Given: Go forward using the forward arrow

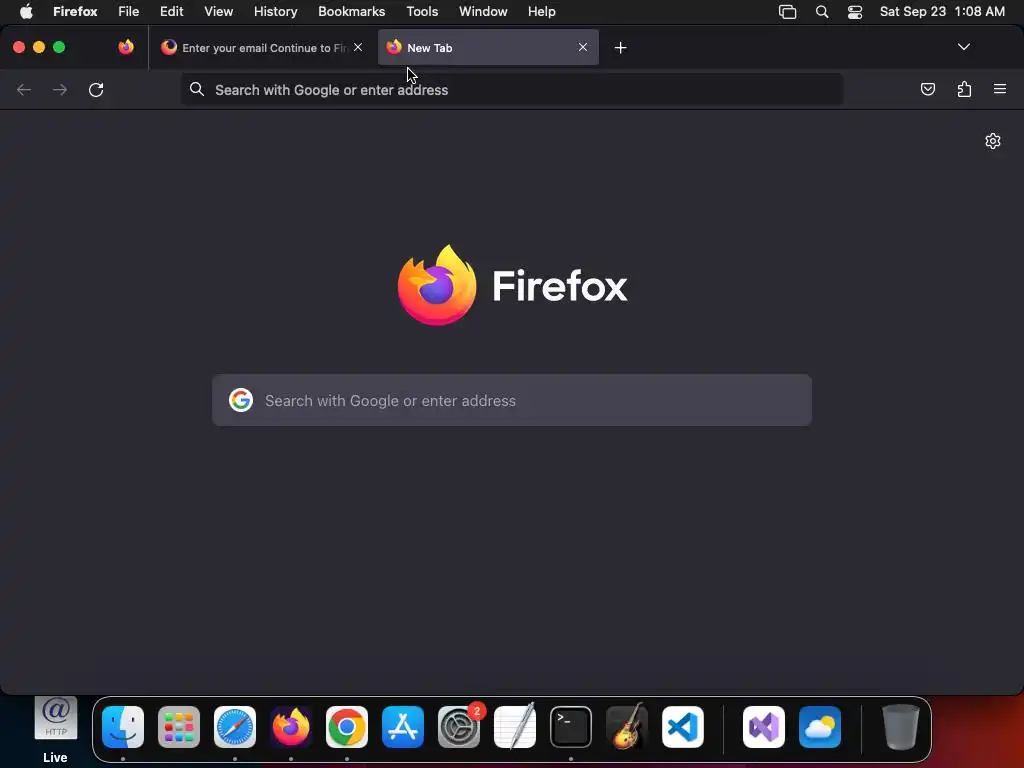Looking at the screenshot, I should (59, 89).
